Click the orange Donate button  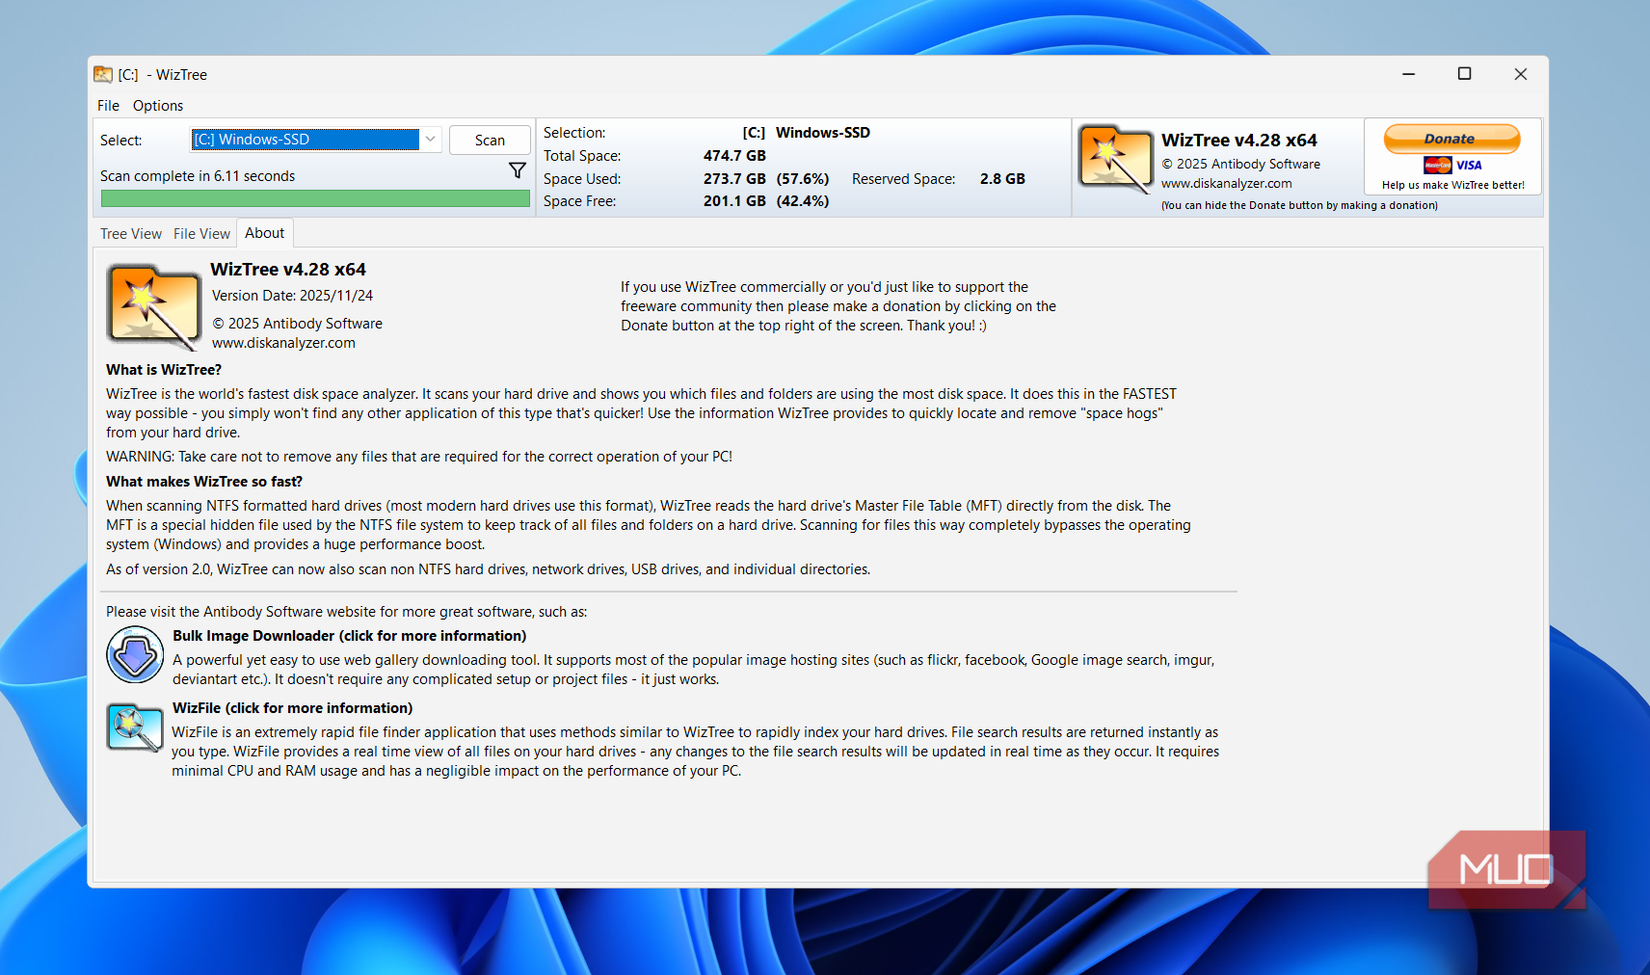point(1451,139)
